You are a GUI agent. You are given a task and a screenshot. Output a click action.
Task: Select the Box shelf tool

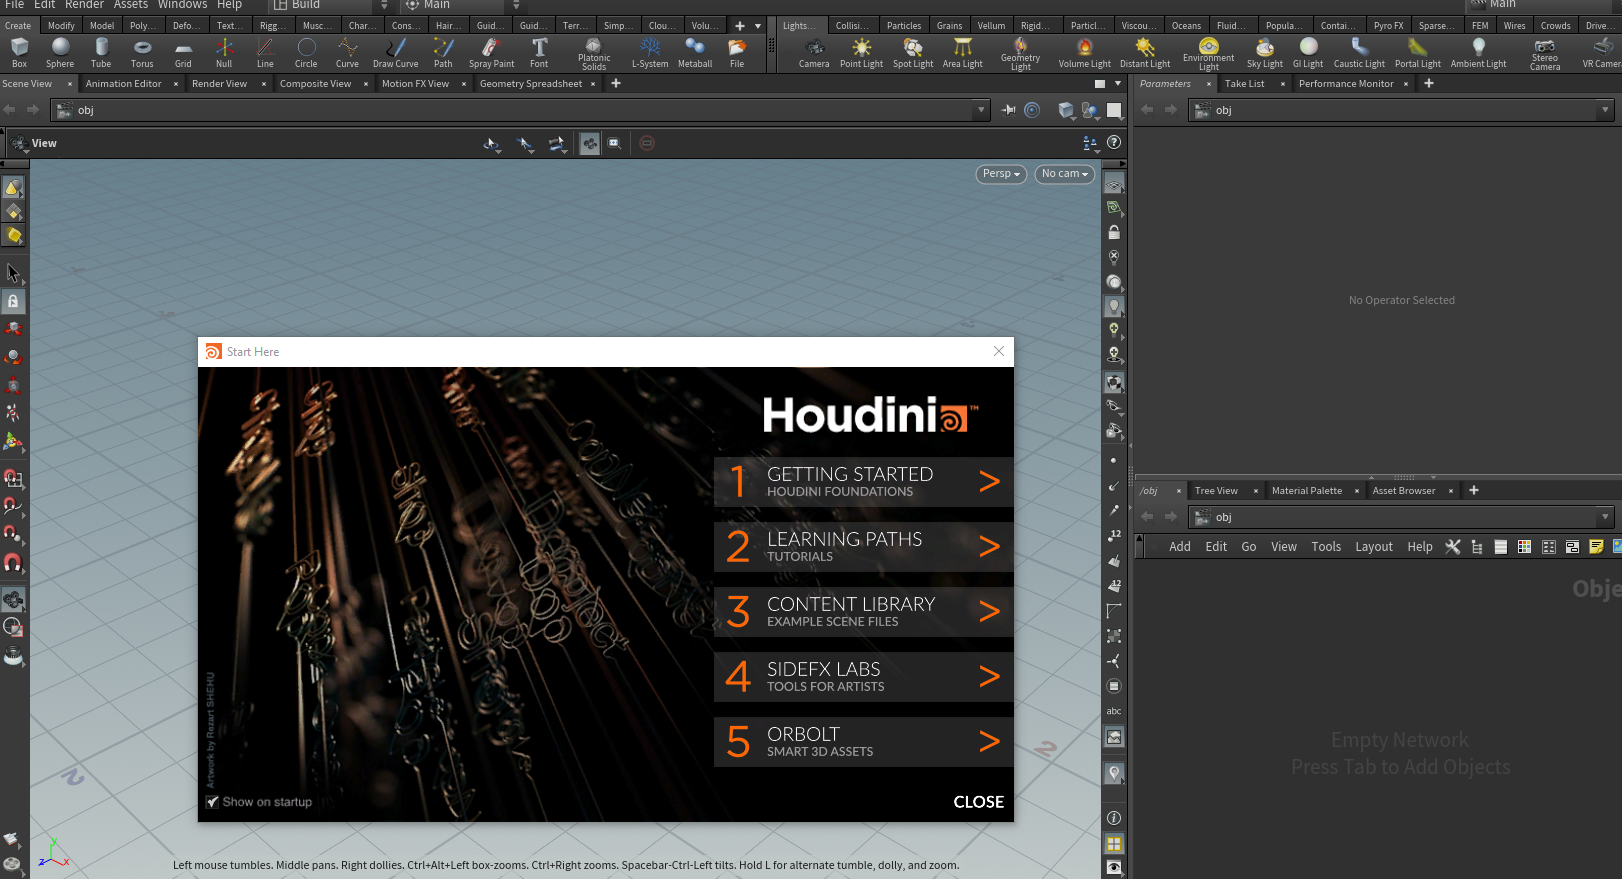(19, 53)
